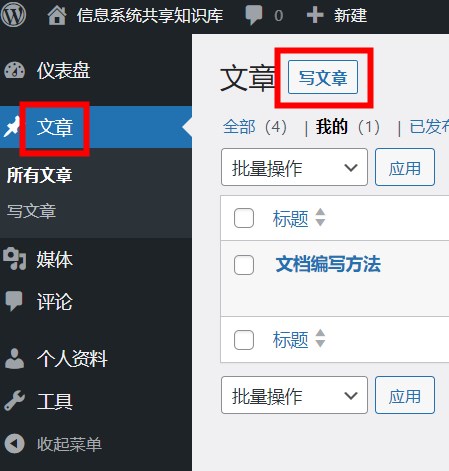Click the 写文章 button next to the heading
The image size is (449, 471).
[x=323, y=77]
